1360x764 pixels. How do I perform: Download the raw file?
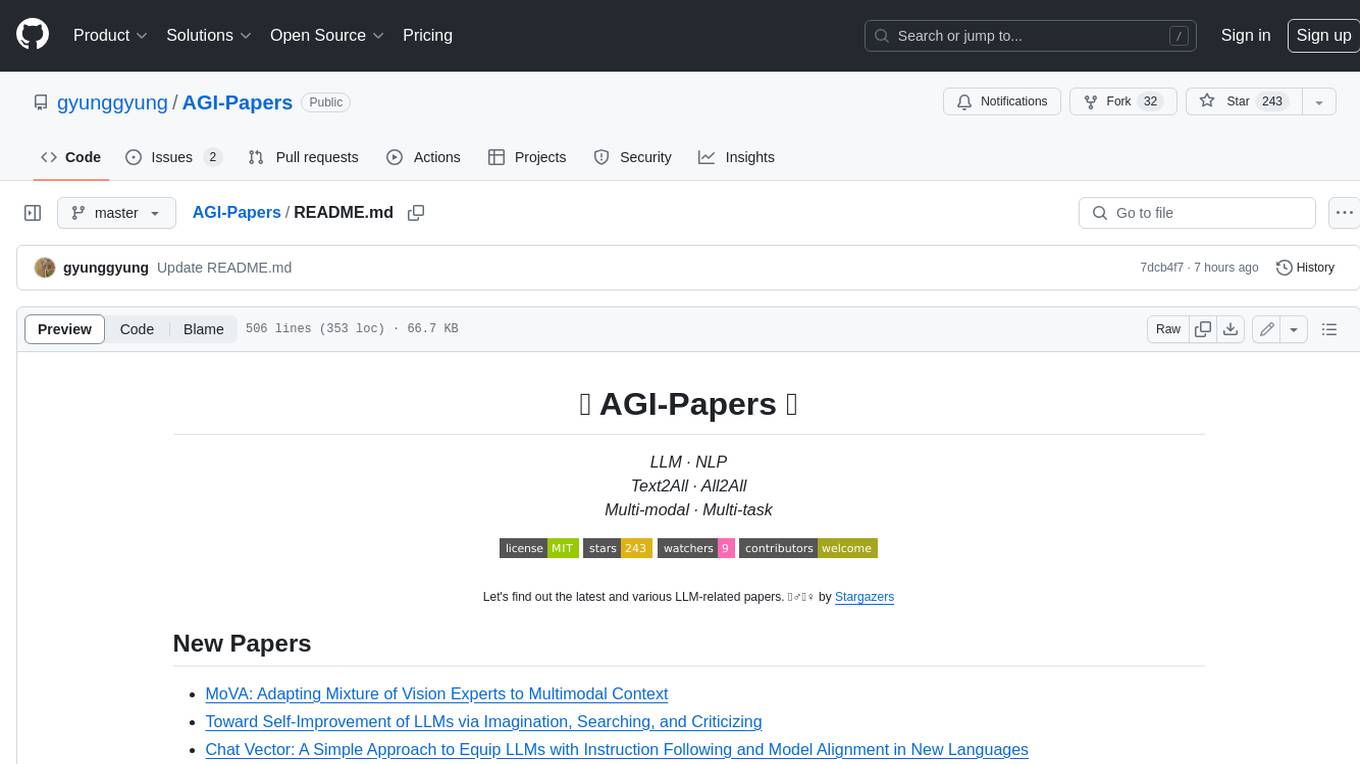coord(1231,329)
